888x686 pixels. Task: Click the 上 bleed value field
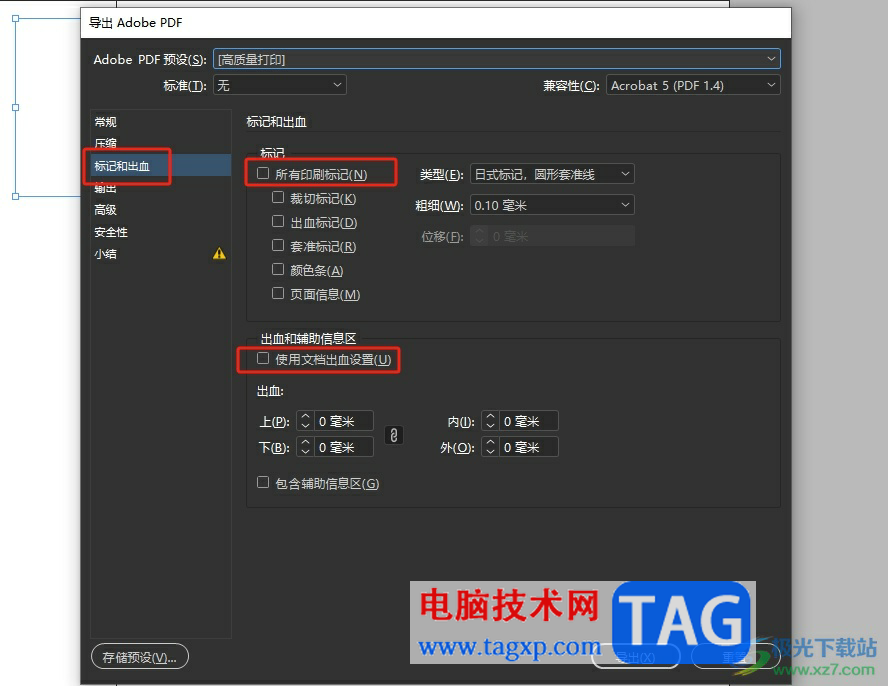(x=343, y=421)
